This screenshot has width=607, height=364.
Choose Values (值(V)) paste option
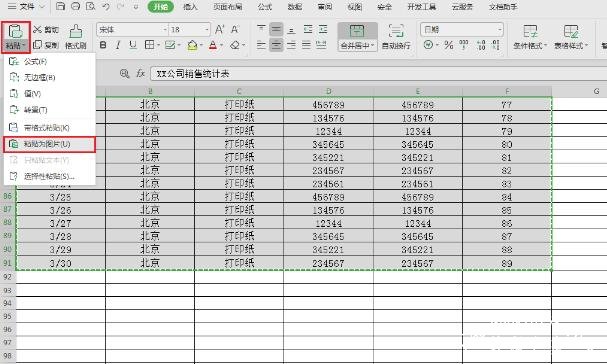coord(49,94)
